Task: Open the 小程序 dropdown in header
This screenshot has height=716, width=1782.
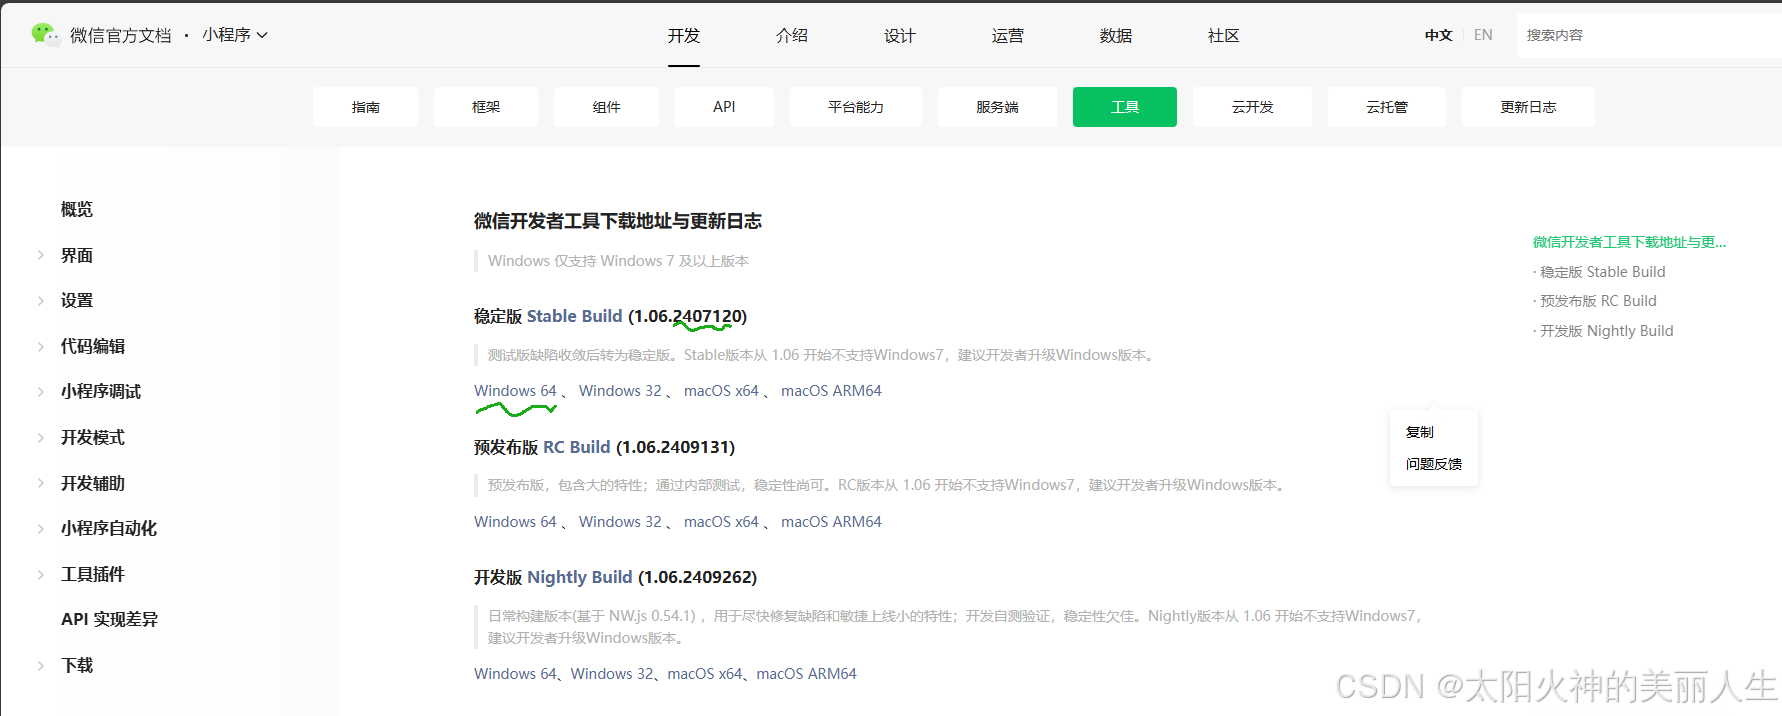Action: (x=235, y=35)
